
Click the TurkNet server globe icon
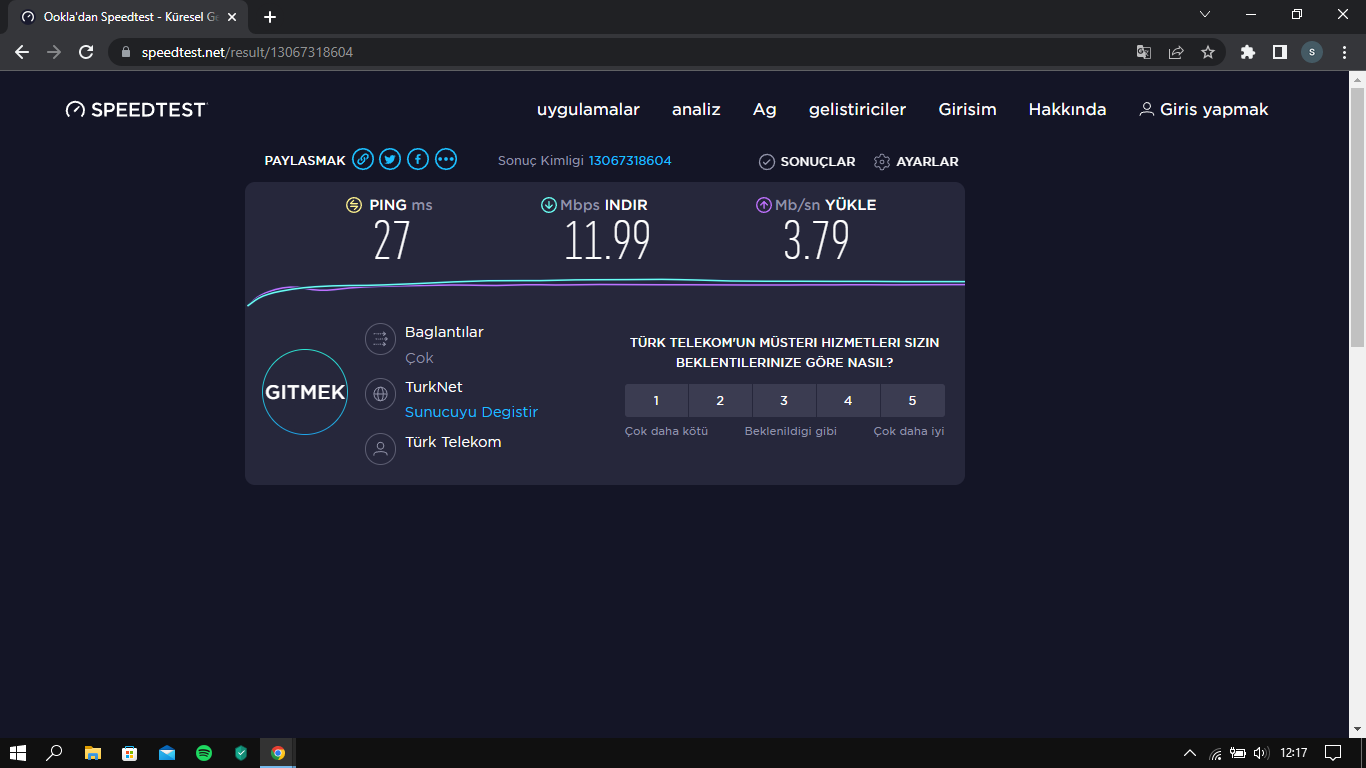[x=380, y=394]
